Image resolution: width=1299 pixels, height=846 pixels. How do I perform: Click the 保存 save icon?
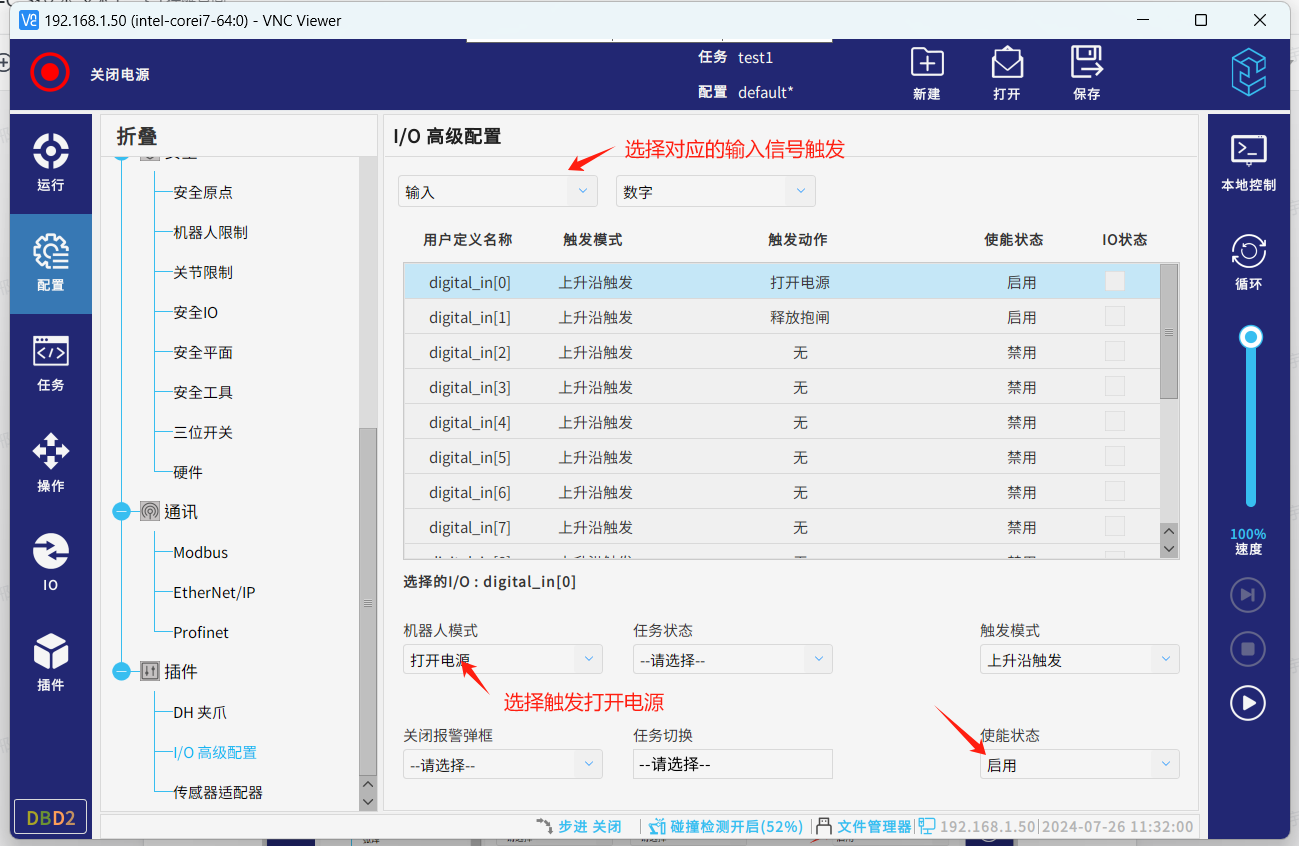coord(1086,63)
